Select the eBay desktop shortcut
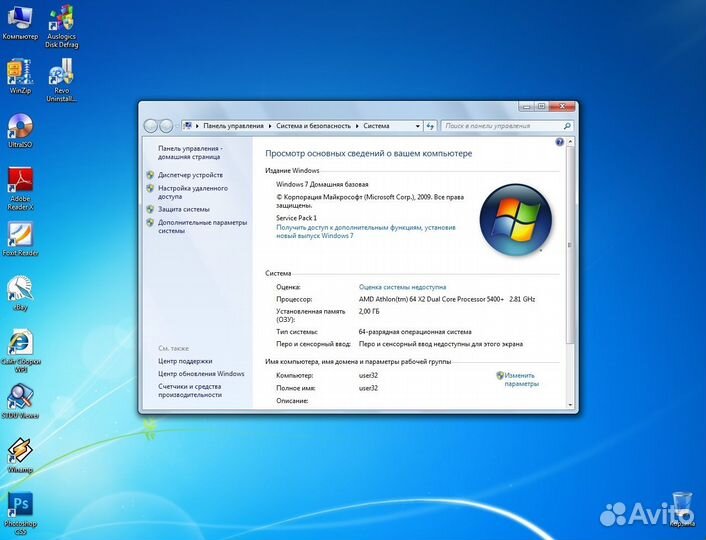The image size is (706, 540). coord(20,294)
